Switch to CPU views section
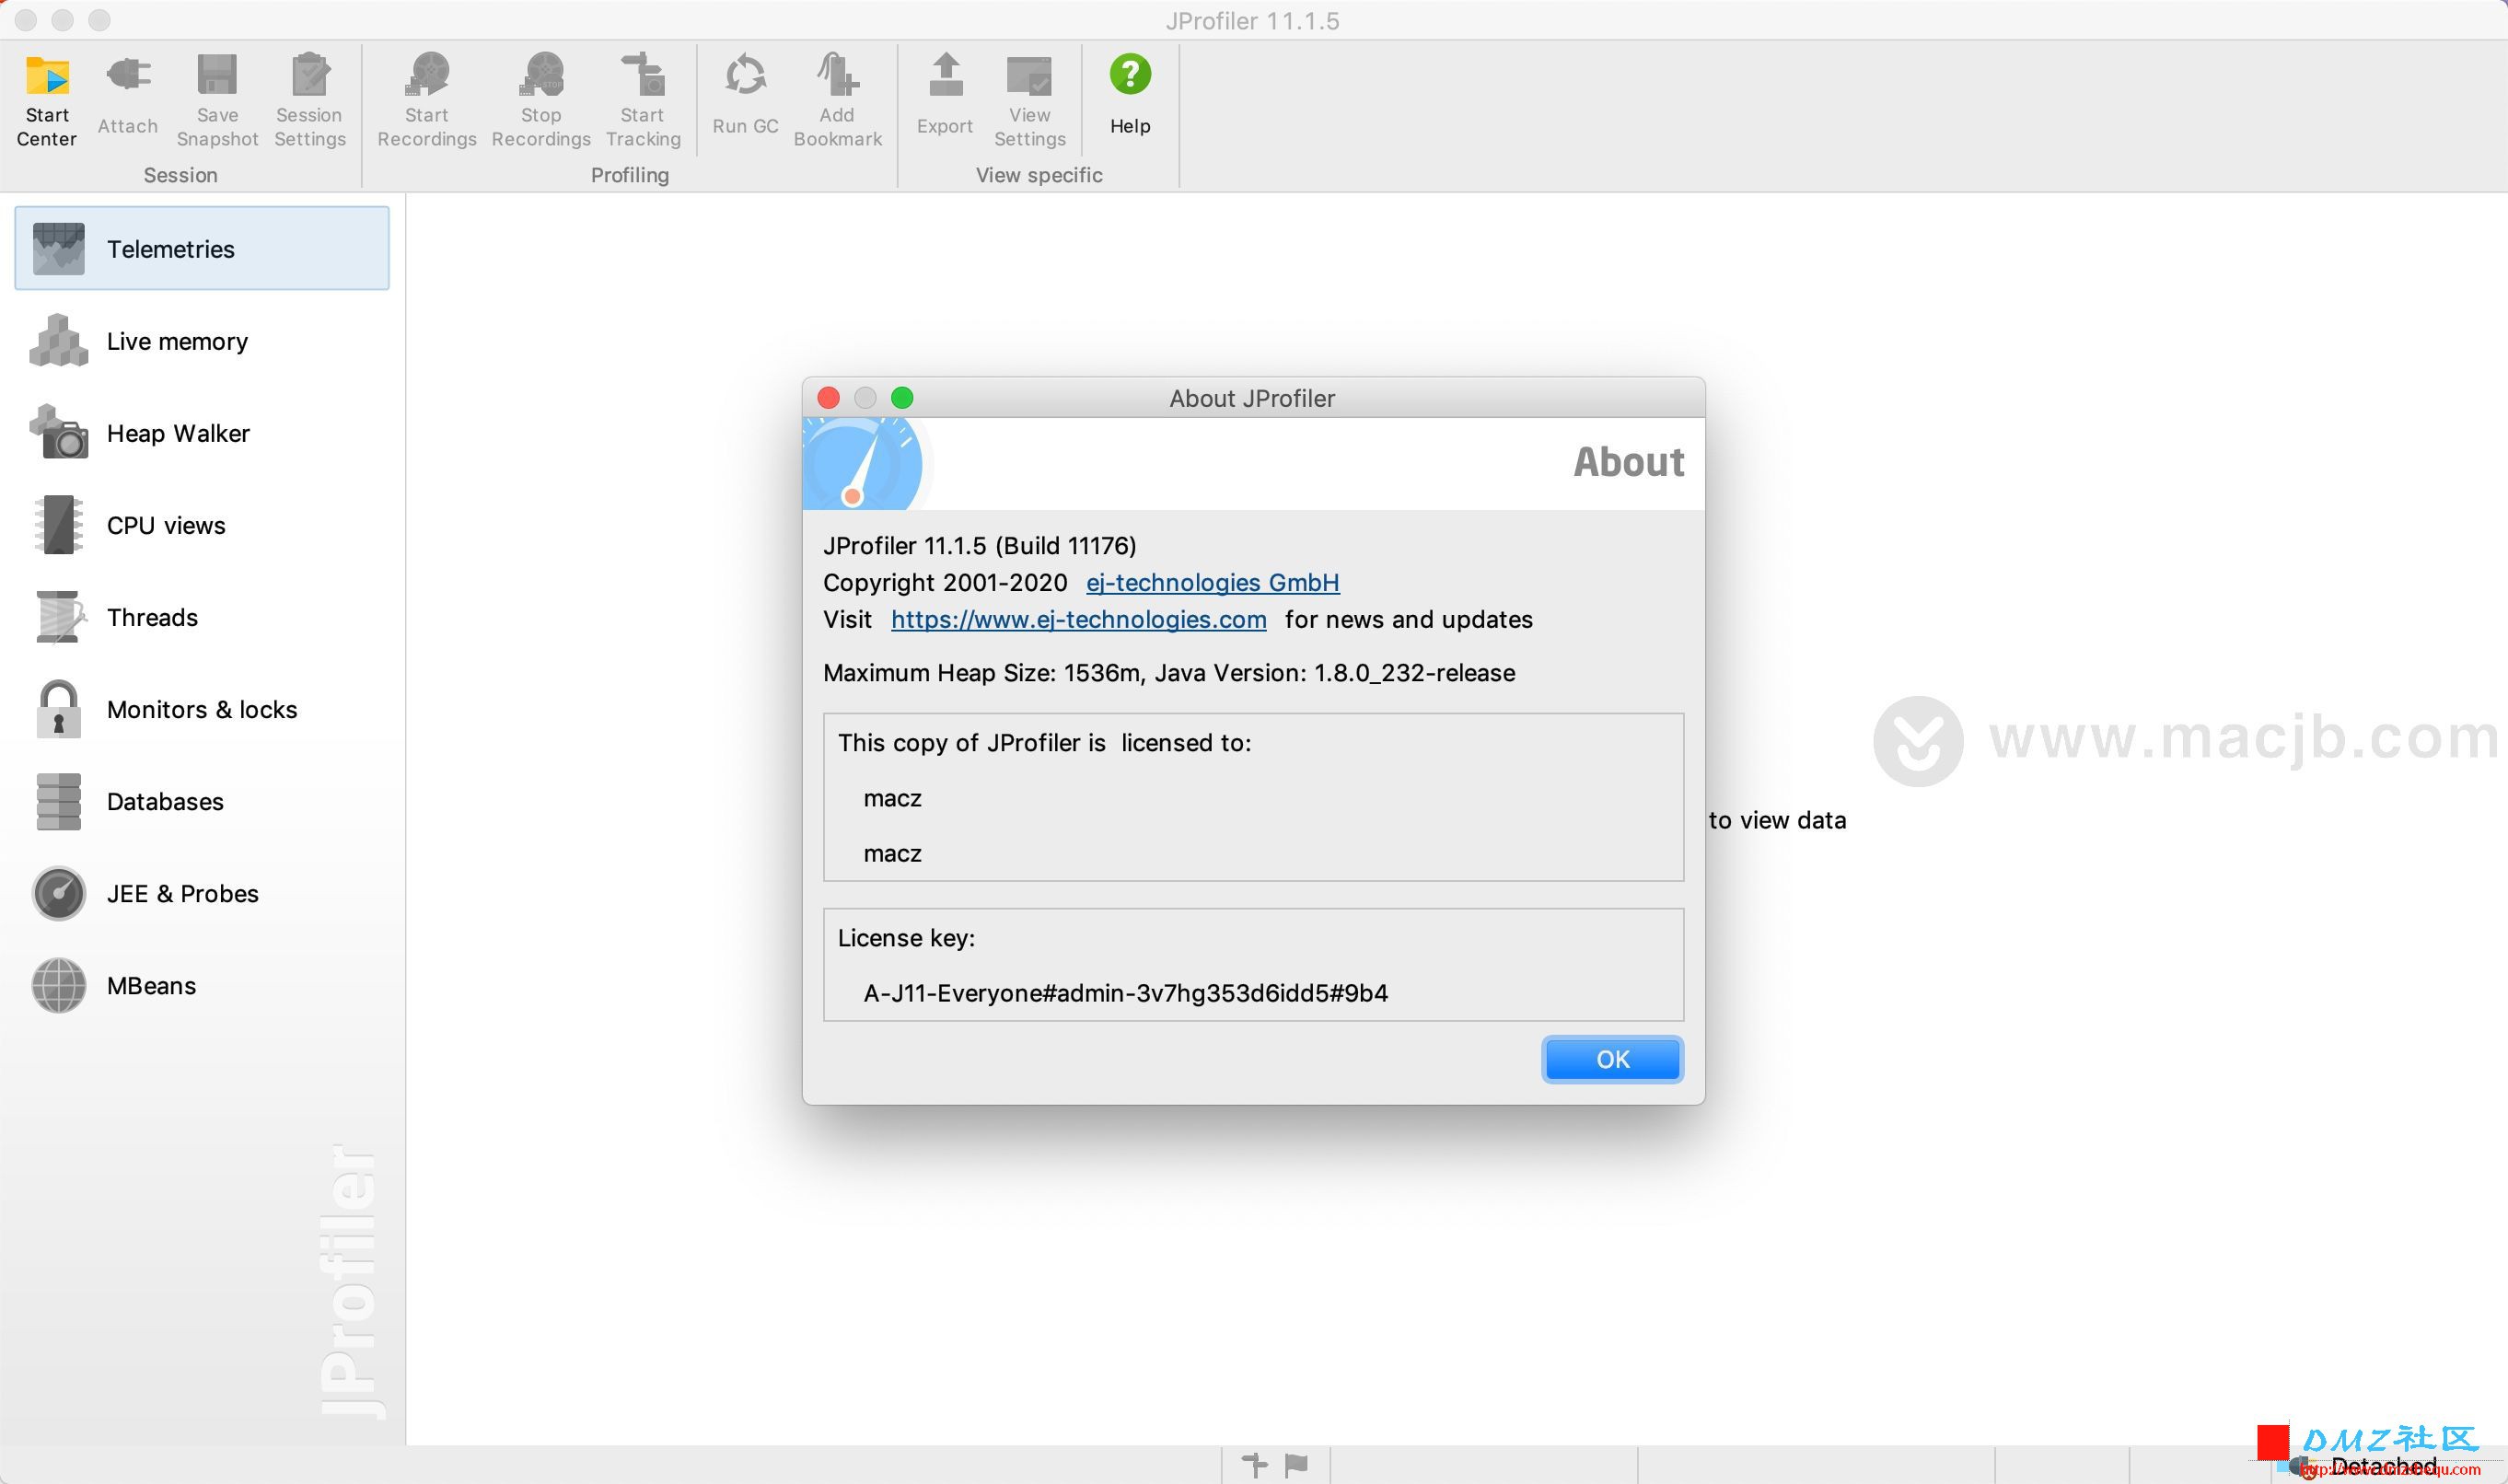This screenshot has height=1484, width=2508. click(x=202, y=525)
